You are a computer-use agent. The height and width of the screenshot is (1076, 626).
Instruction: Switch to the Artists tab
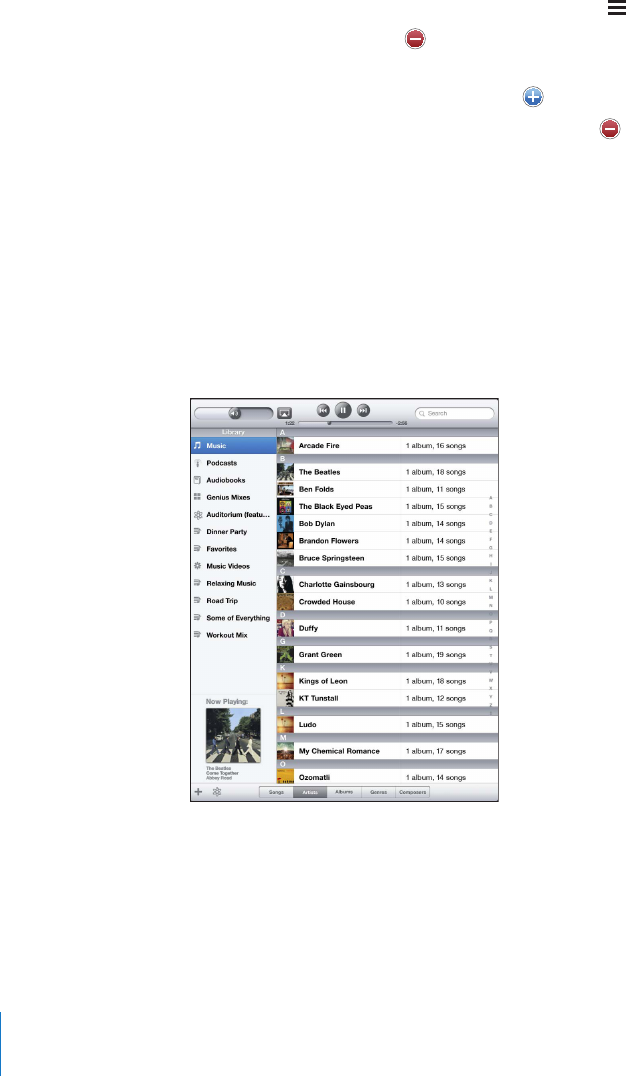(x=310, y=792)
